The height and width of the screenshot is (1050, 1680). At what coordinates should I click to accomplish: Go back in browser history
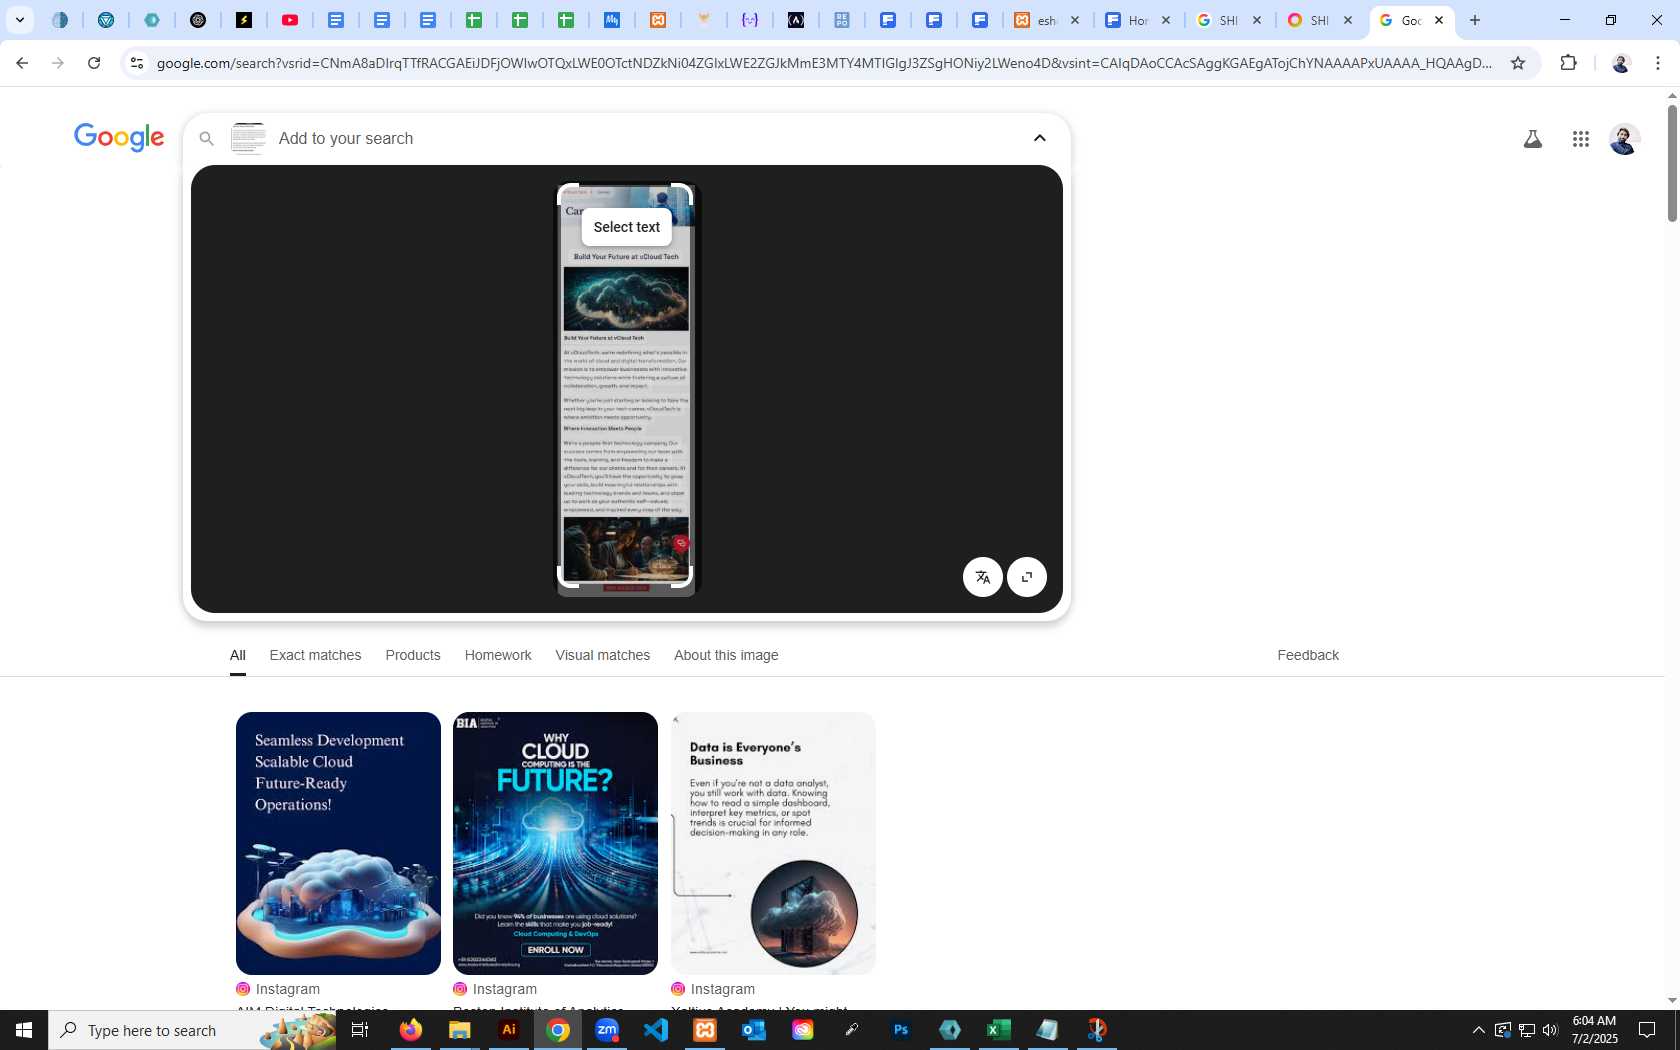(x=22, y=63)
